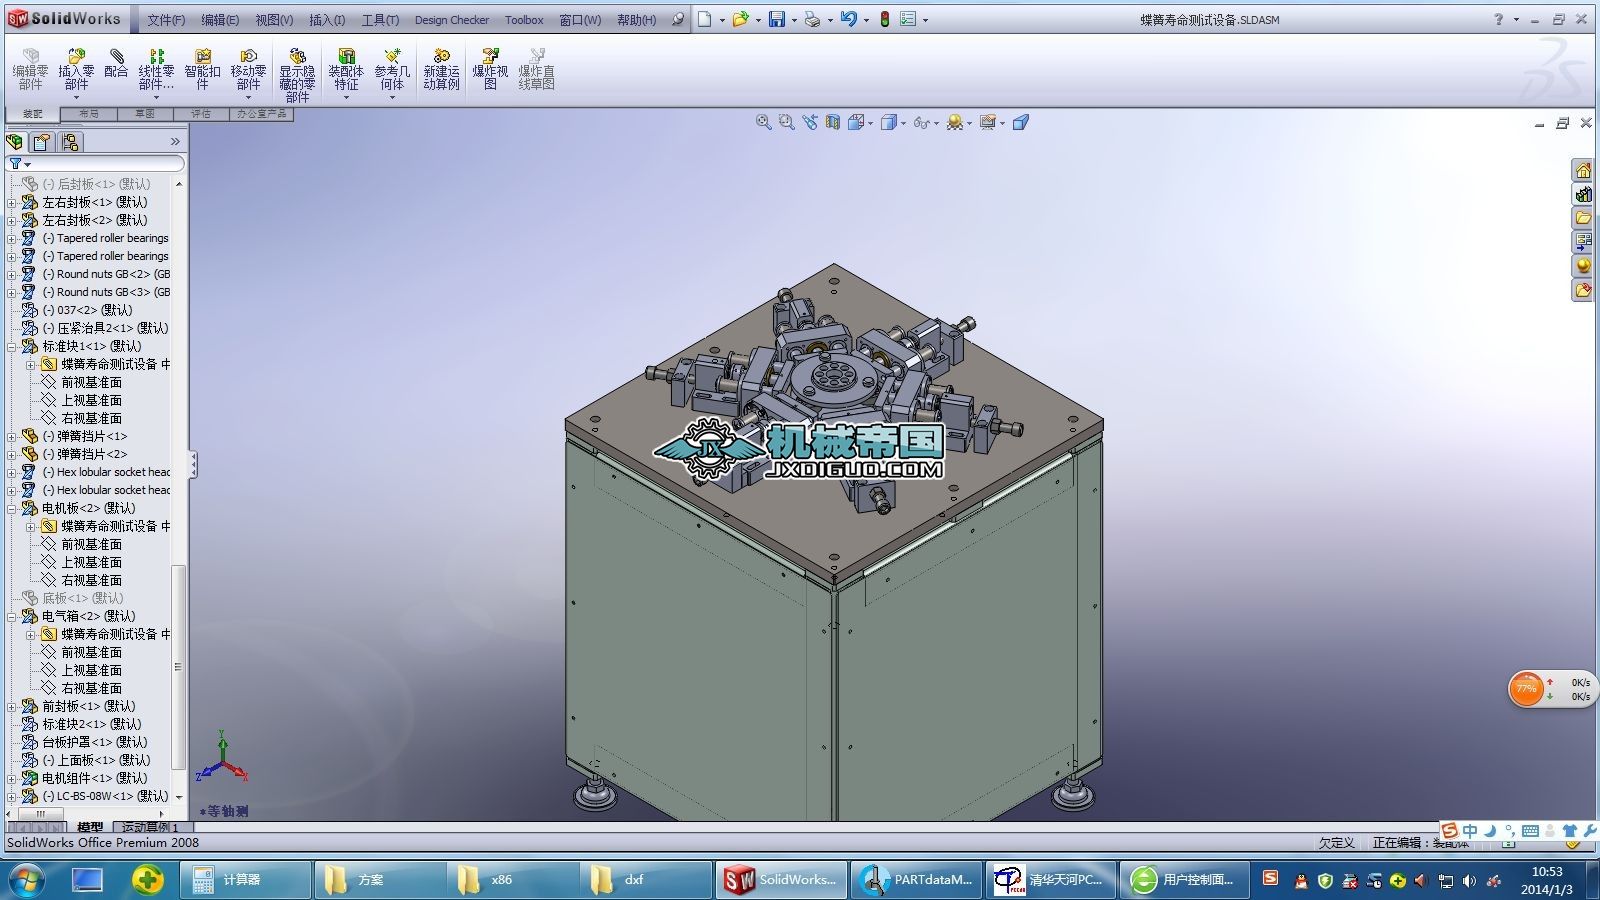The width and height of the screenshot is (1600, 900).
Task: Open the ConfigurationManager tab icon
Action: coord(69,142)
